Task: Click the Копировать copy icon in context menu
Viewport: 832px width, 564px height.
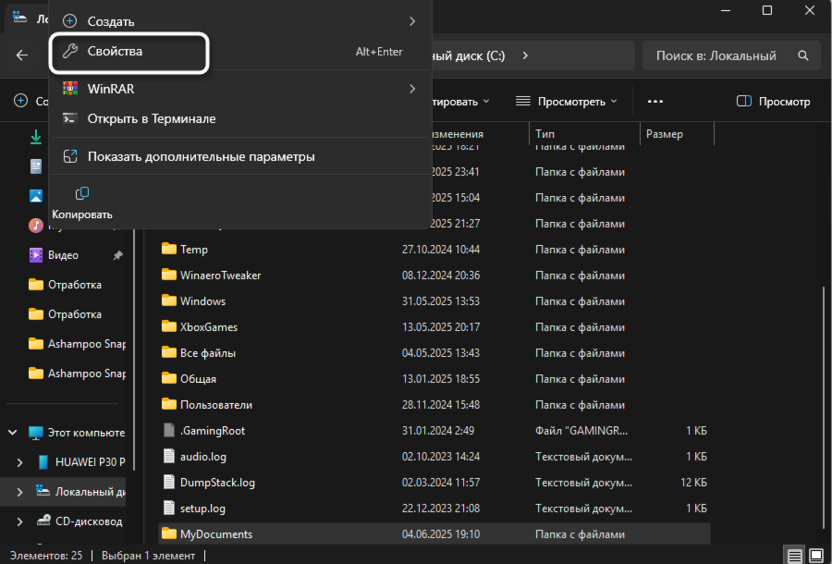Action: pyautogui.click(x=82, y=194)
